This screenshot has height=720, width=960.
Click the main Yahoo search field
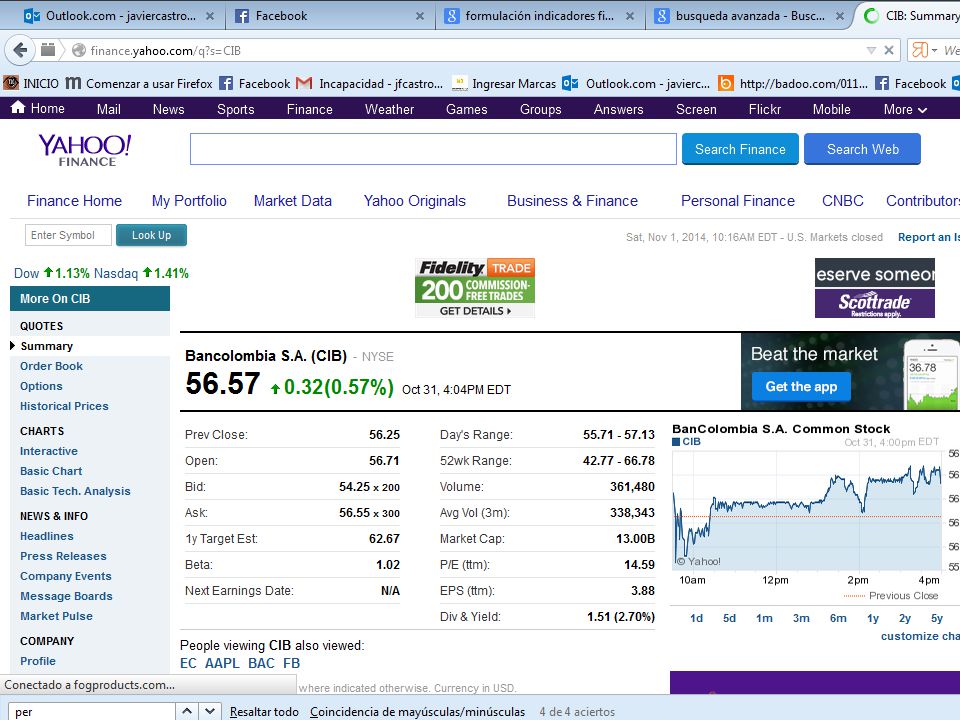click(x=433, y=149)
